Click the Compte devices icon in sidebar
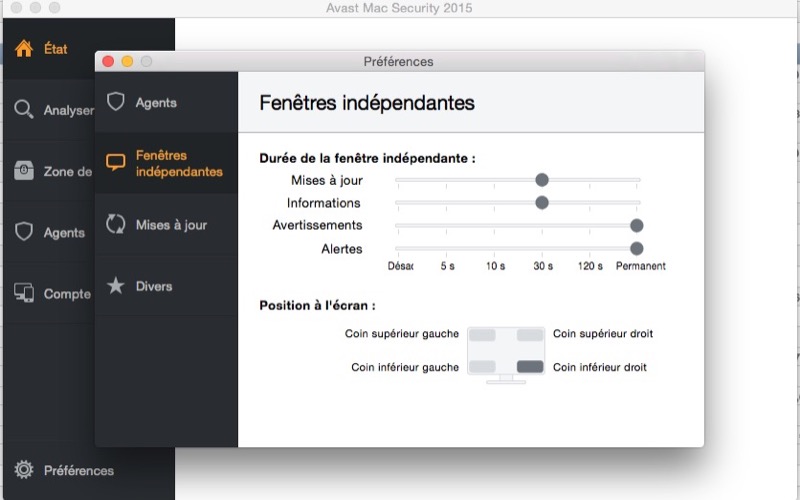Screen dimensions: 800x500 tap(24, 293)
